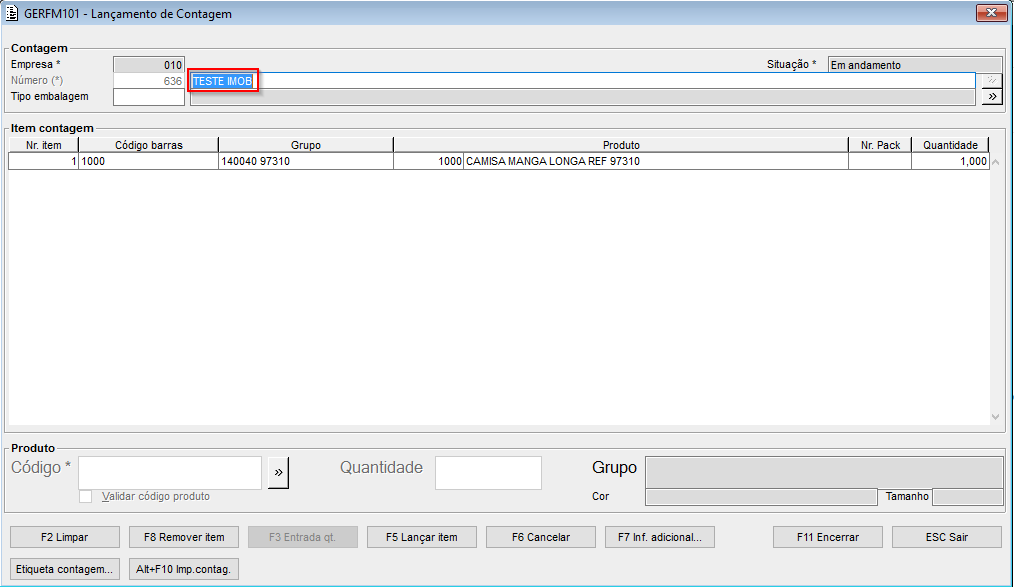1014x587 pixels.
Task: Click the Cor display field
Action: tap(761, 496)
